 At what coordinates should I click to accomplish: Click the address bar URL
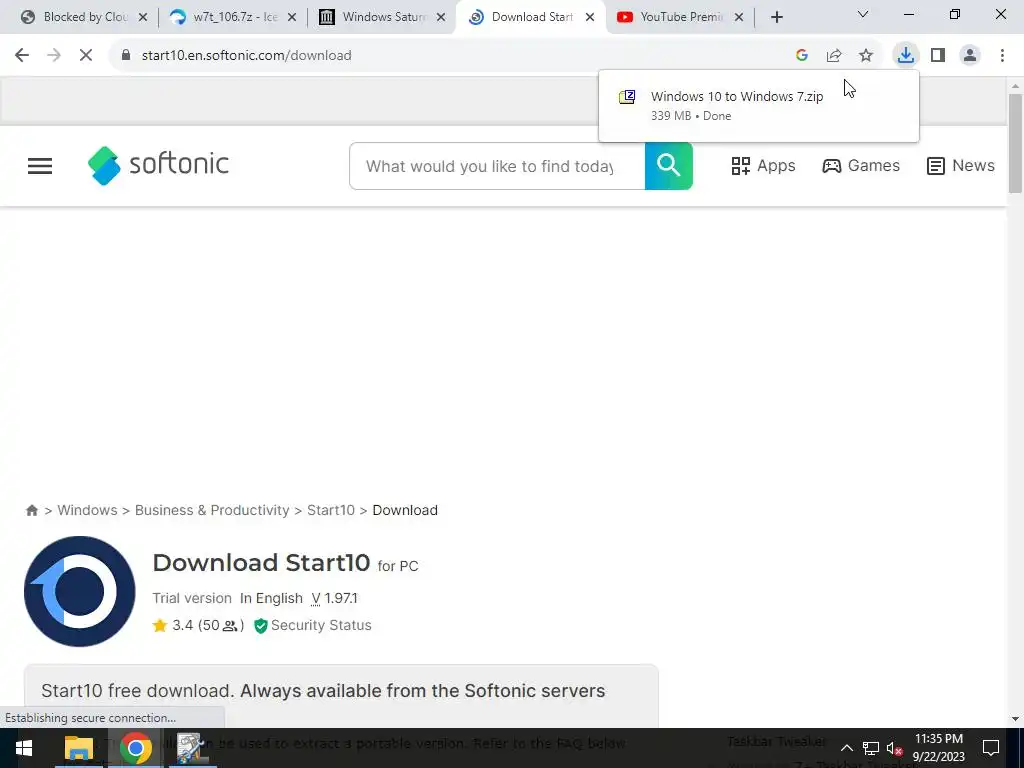coord(247,56)
